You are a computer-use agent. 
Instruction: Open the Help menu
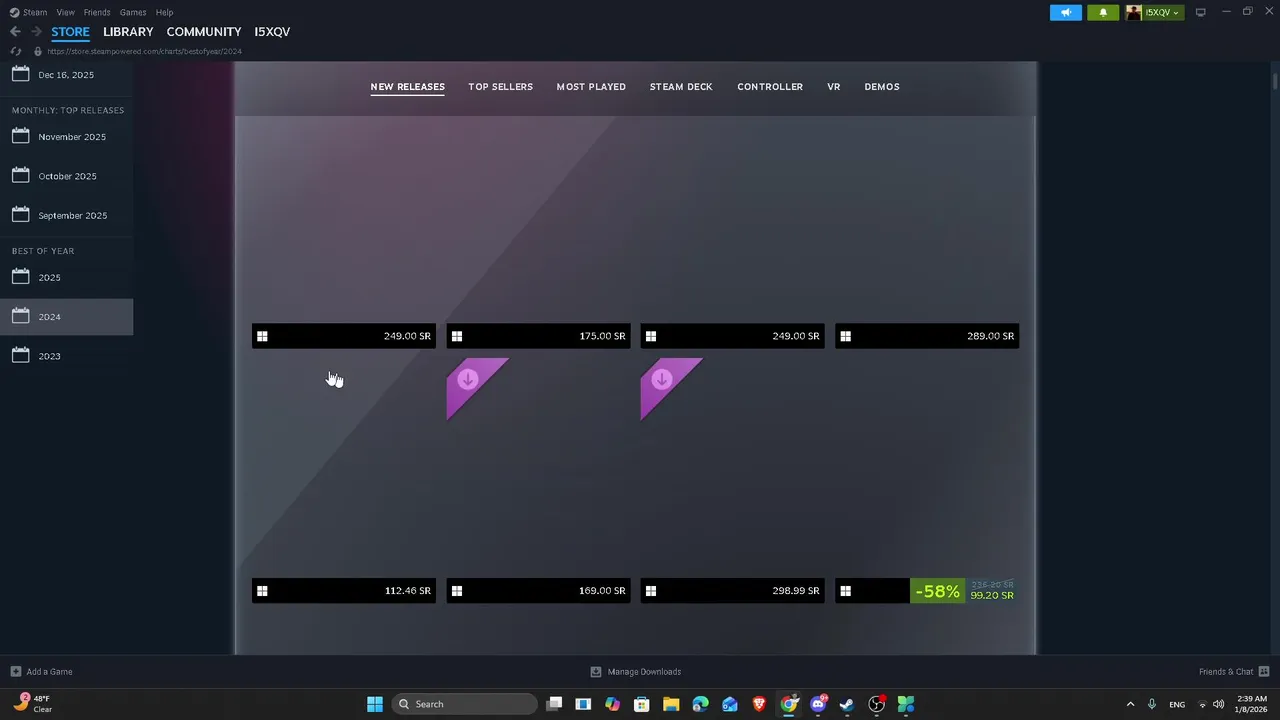click(164, 12)
